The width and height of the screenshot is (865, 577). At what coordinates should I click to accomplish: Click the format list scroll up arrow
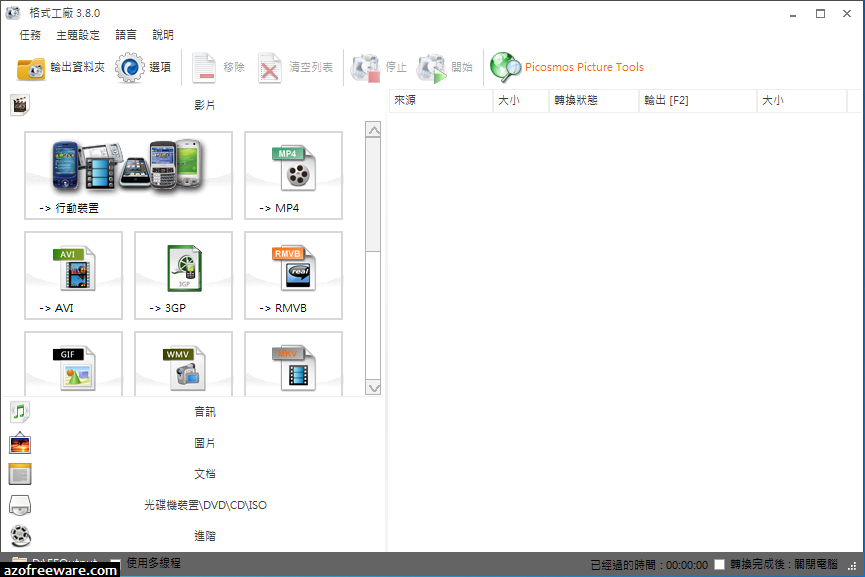[373, 130]
